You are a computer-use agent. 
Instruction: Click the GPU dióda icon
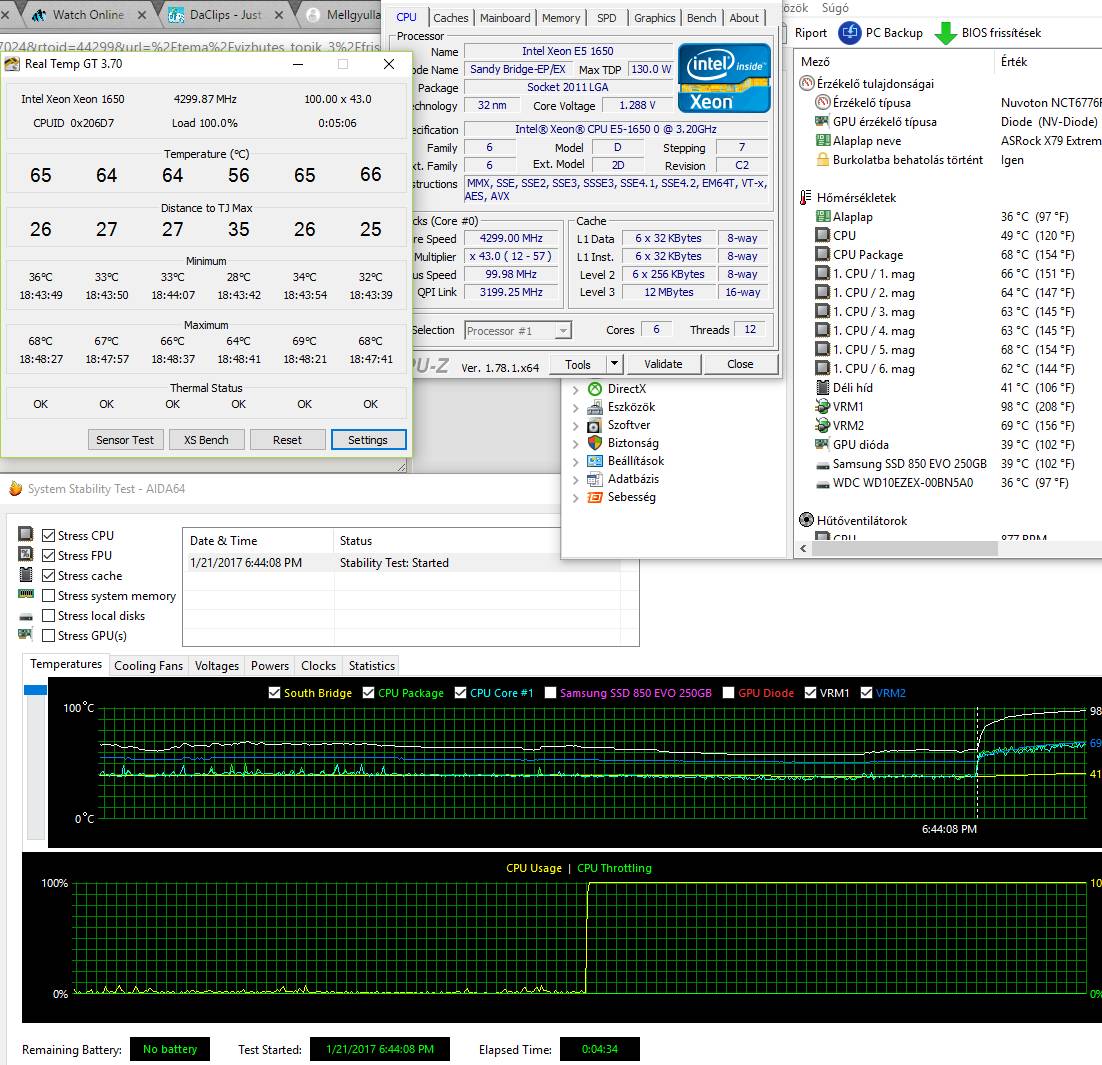(x=822, y=444)
